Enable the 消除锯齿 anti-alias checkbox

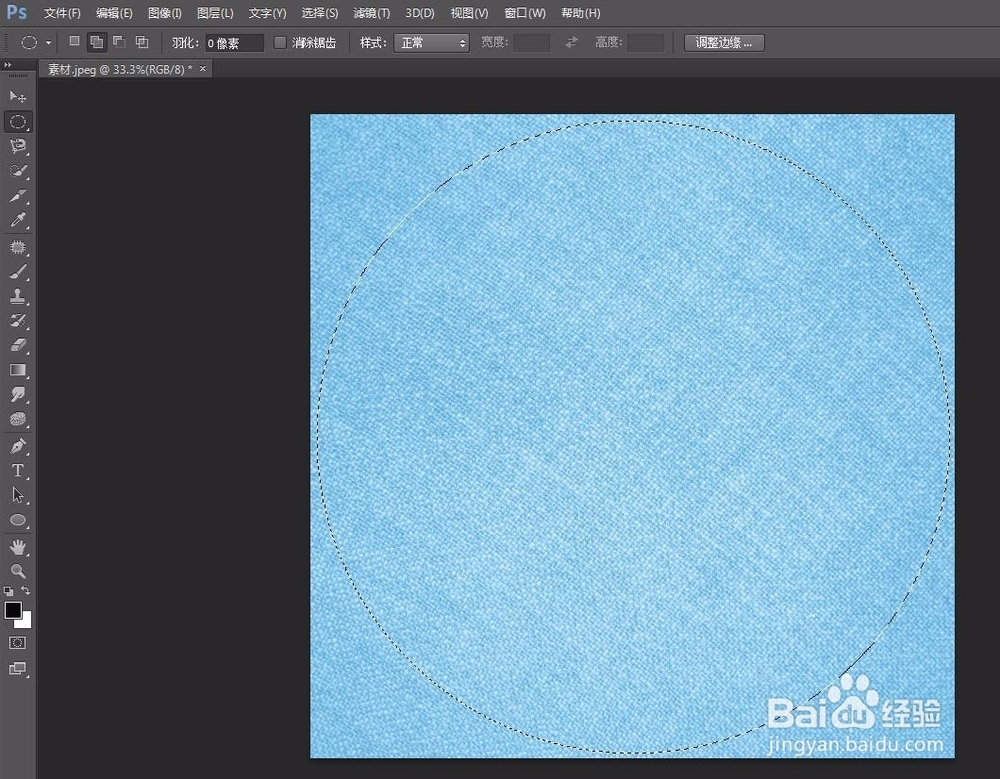tap(279, 42)
